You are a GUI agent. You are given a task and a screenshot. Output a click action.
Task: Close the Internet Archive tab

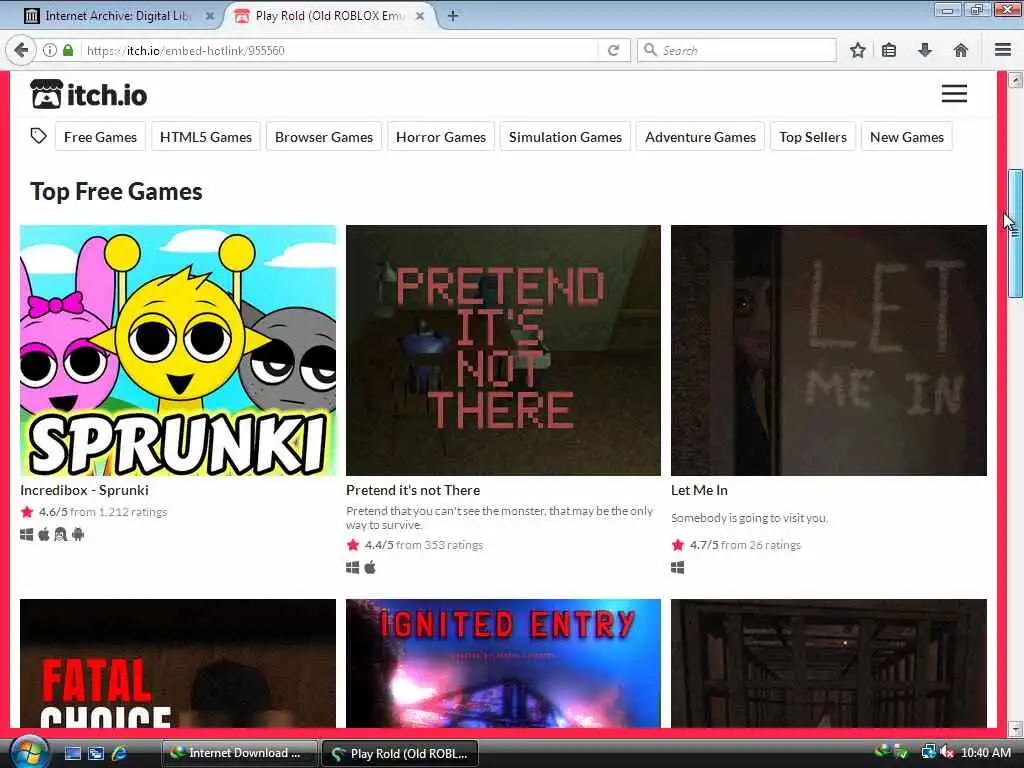pyautogui.click(x=210, y=16)
